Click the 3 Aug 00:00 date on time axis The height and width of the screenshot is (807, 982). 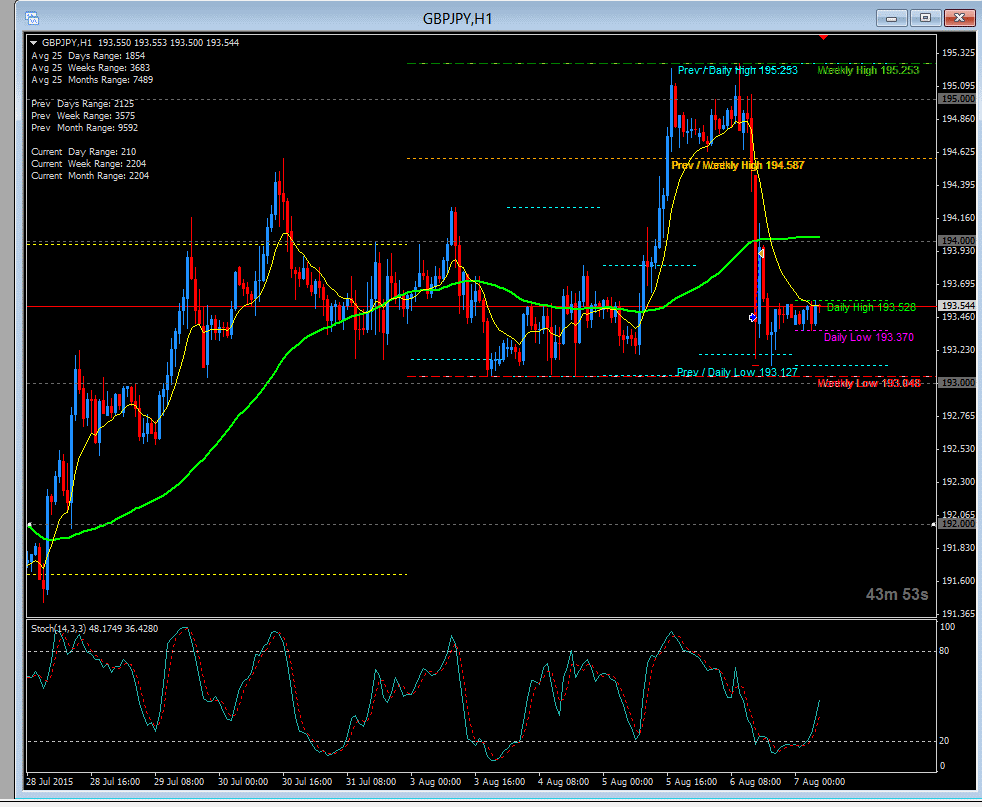pyautogui.click(x=435, y=781)
